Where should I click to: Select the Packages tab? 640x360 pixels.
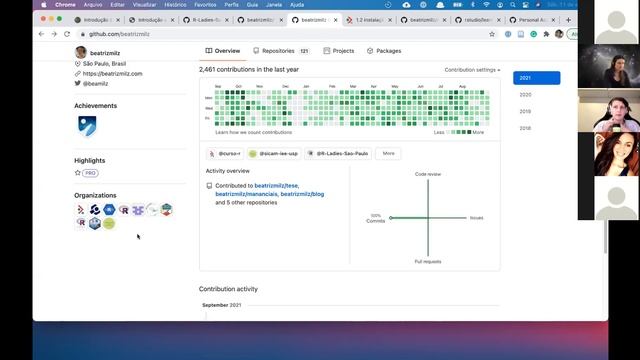pyautogui.click(x=384, y=51)
